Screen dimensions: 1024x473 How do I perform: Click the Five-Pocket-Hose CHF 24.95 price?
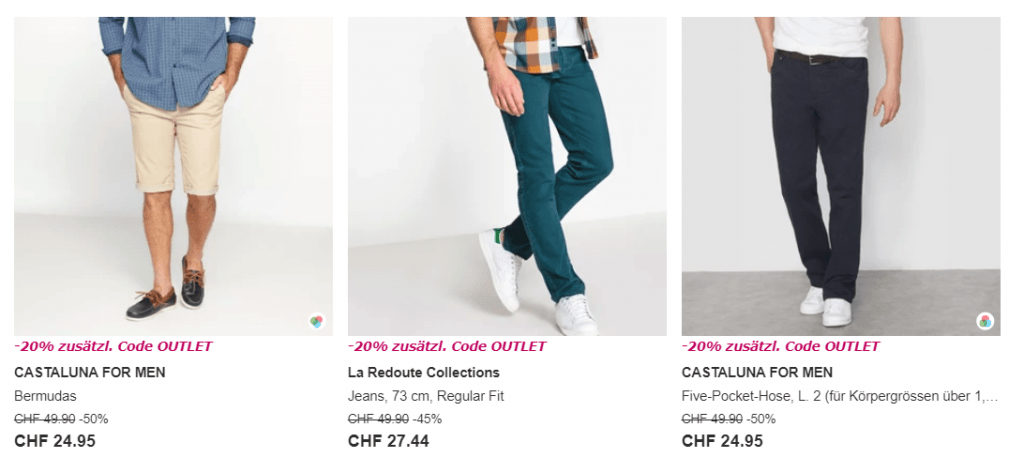pyautogui.click(x=722, y=441)
